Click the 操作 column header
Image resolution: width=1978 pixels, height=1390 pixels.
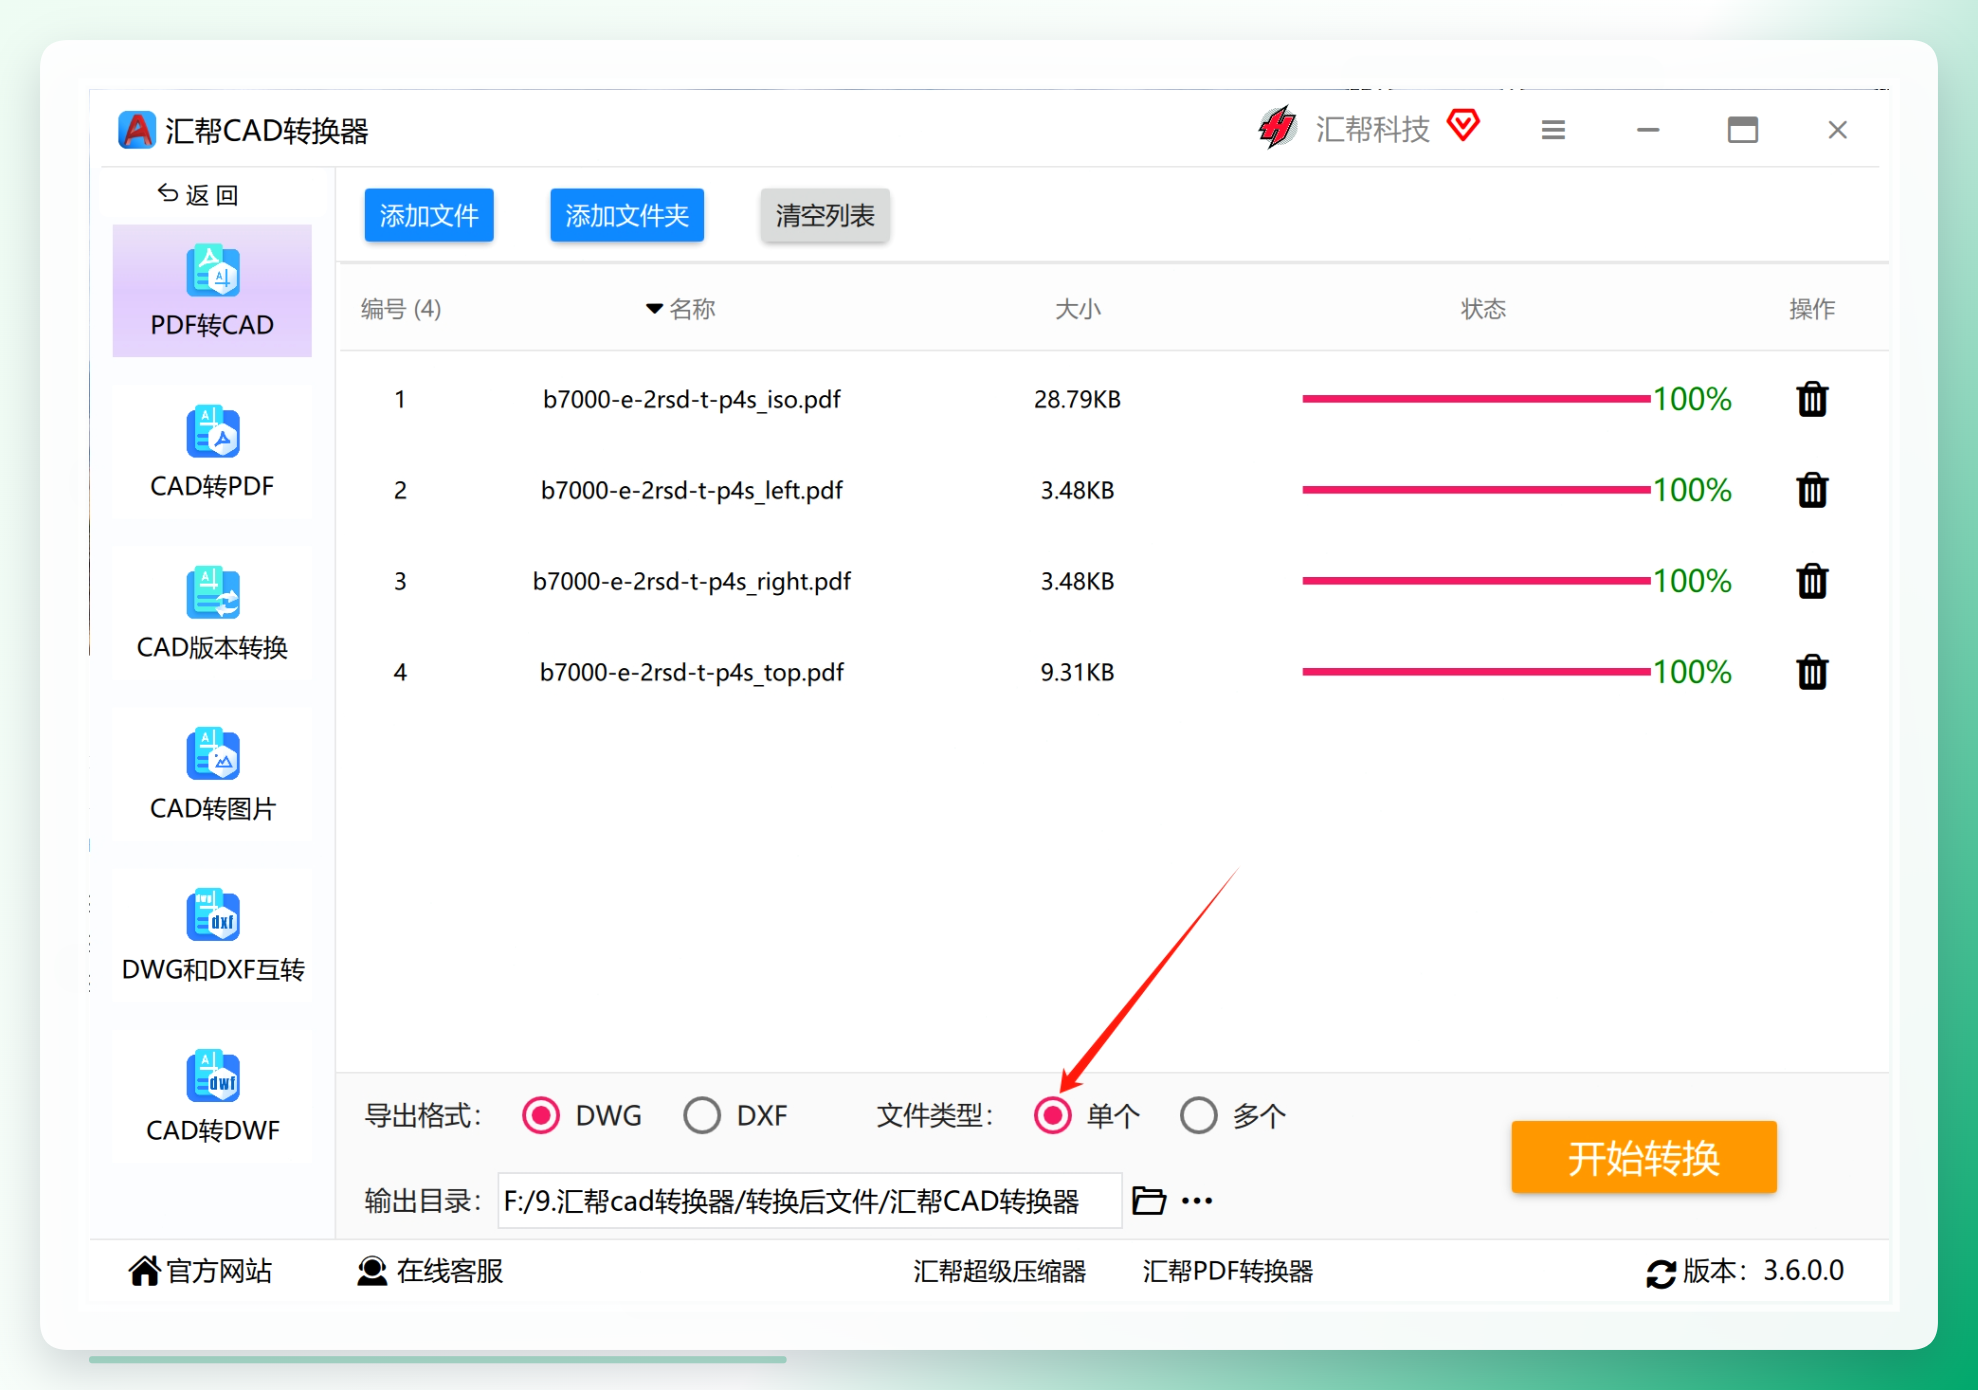click(1811, 308)
